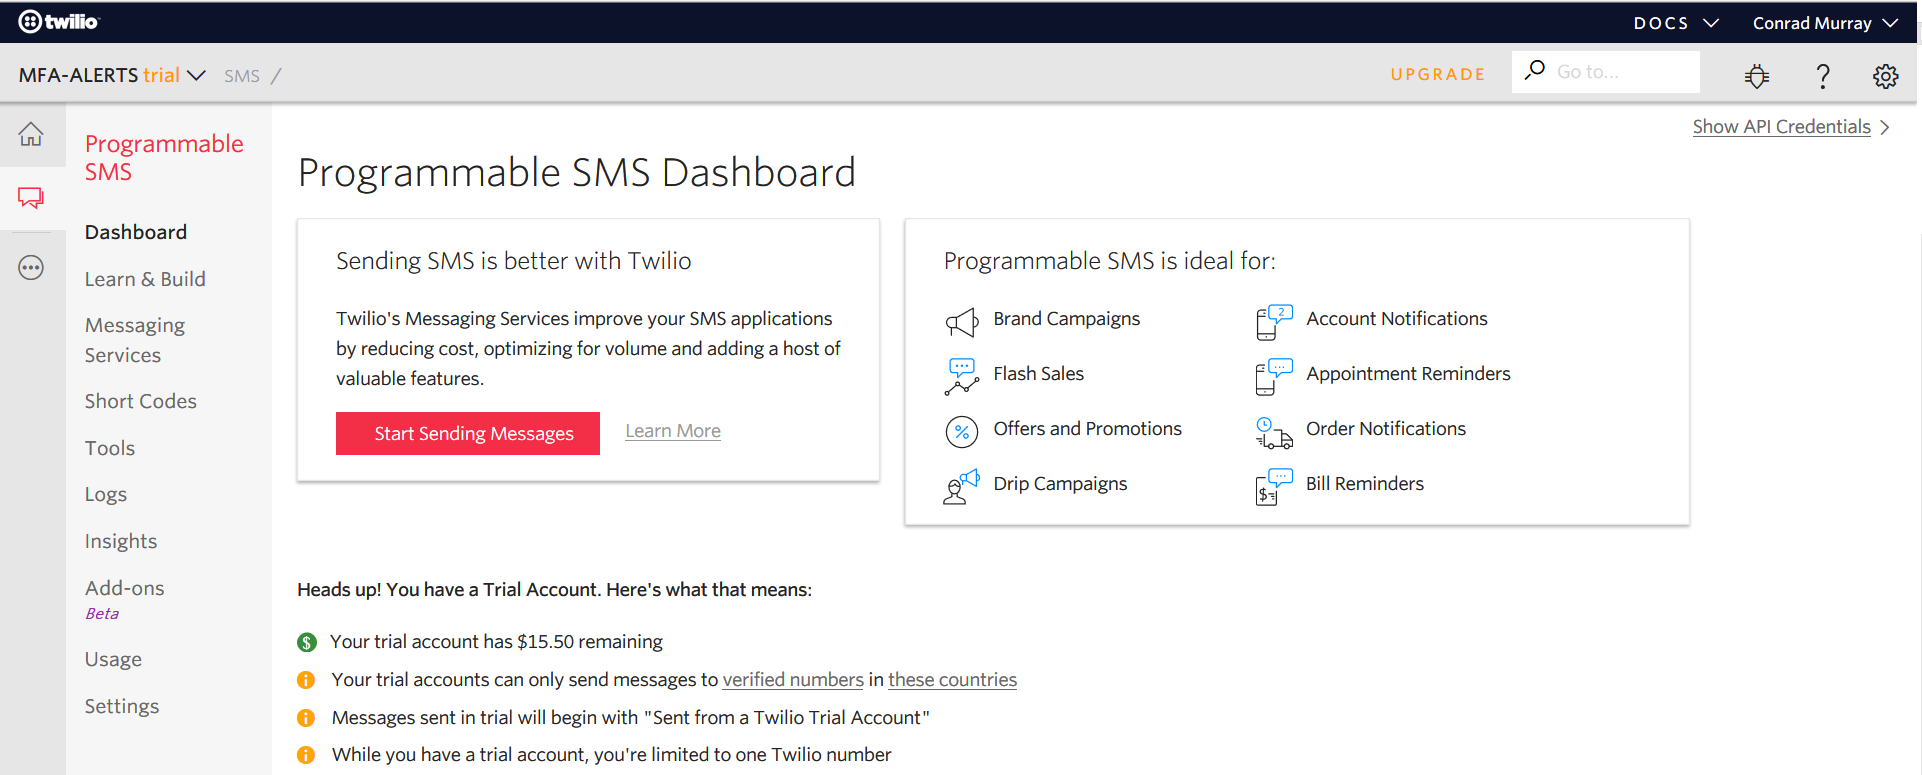Select the Bill Reminders label
This screenshot has height=775, width=1922.
1365,483
